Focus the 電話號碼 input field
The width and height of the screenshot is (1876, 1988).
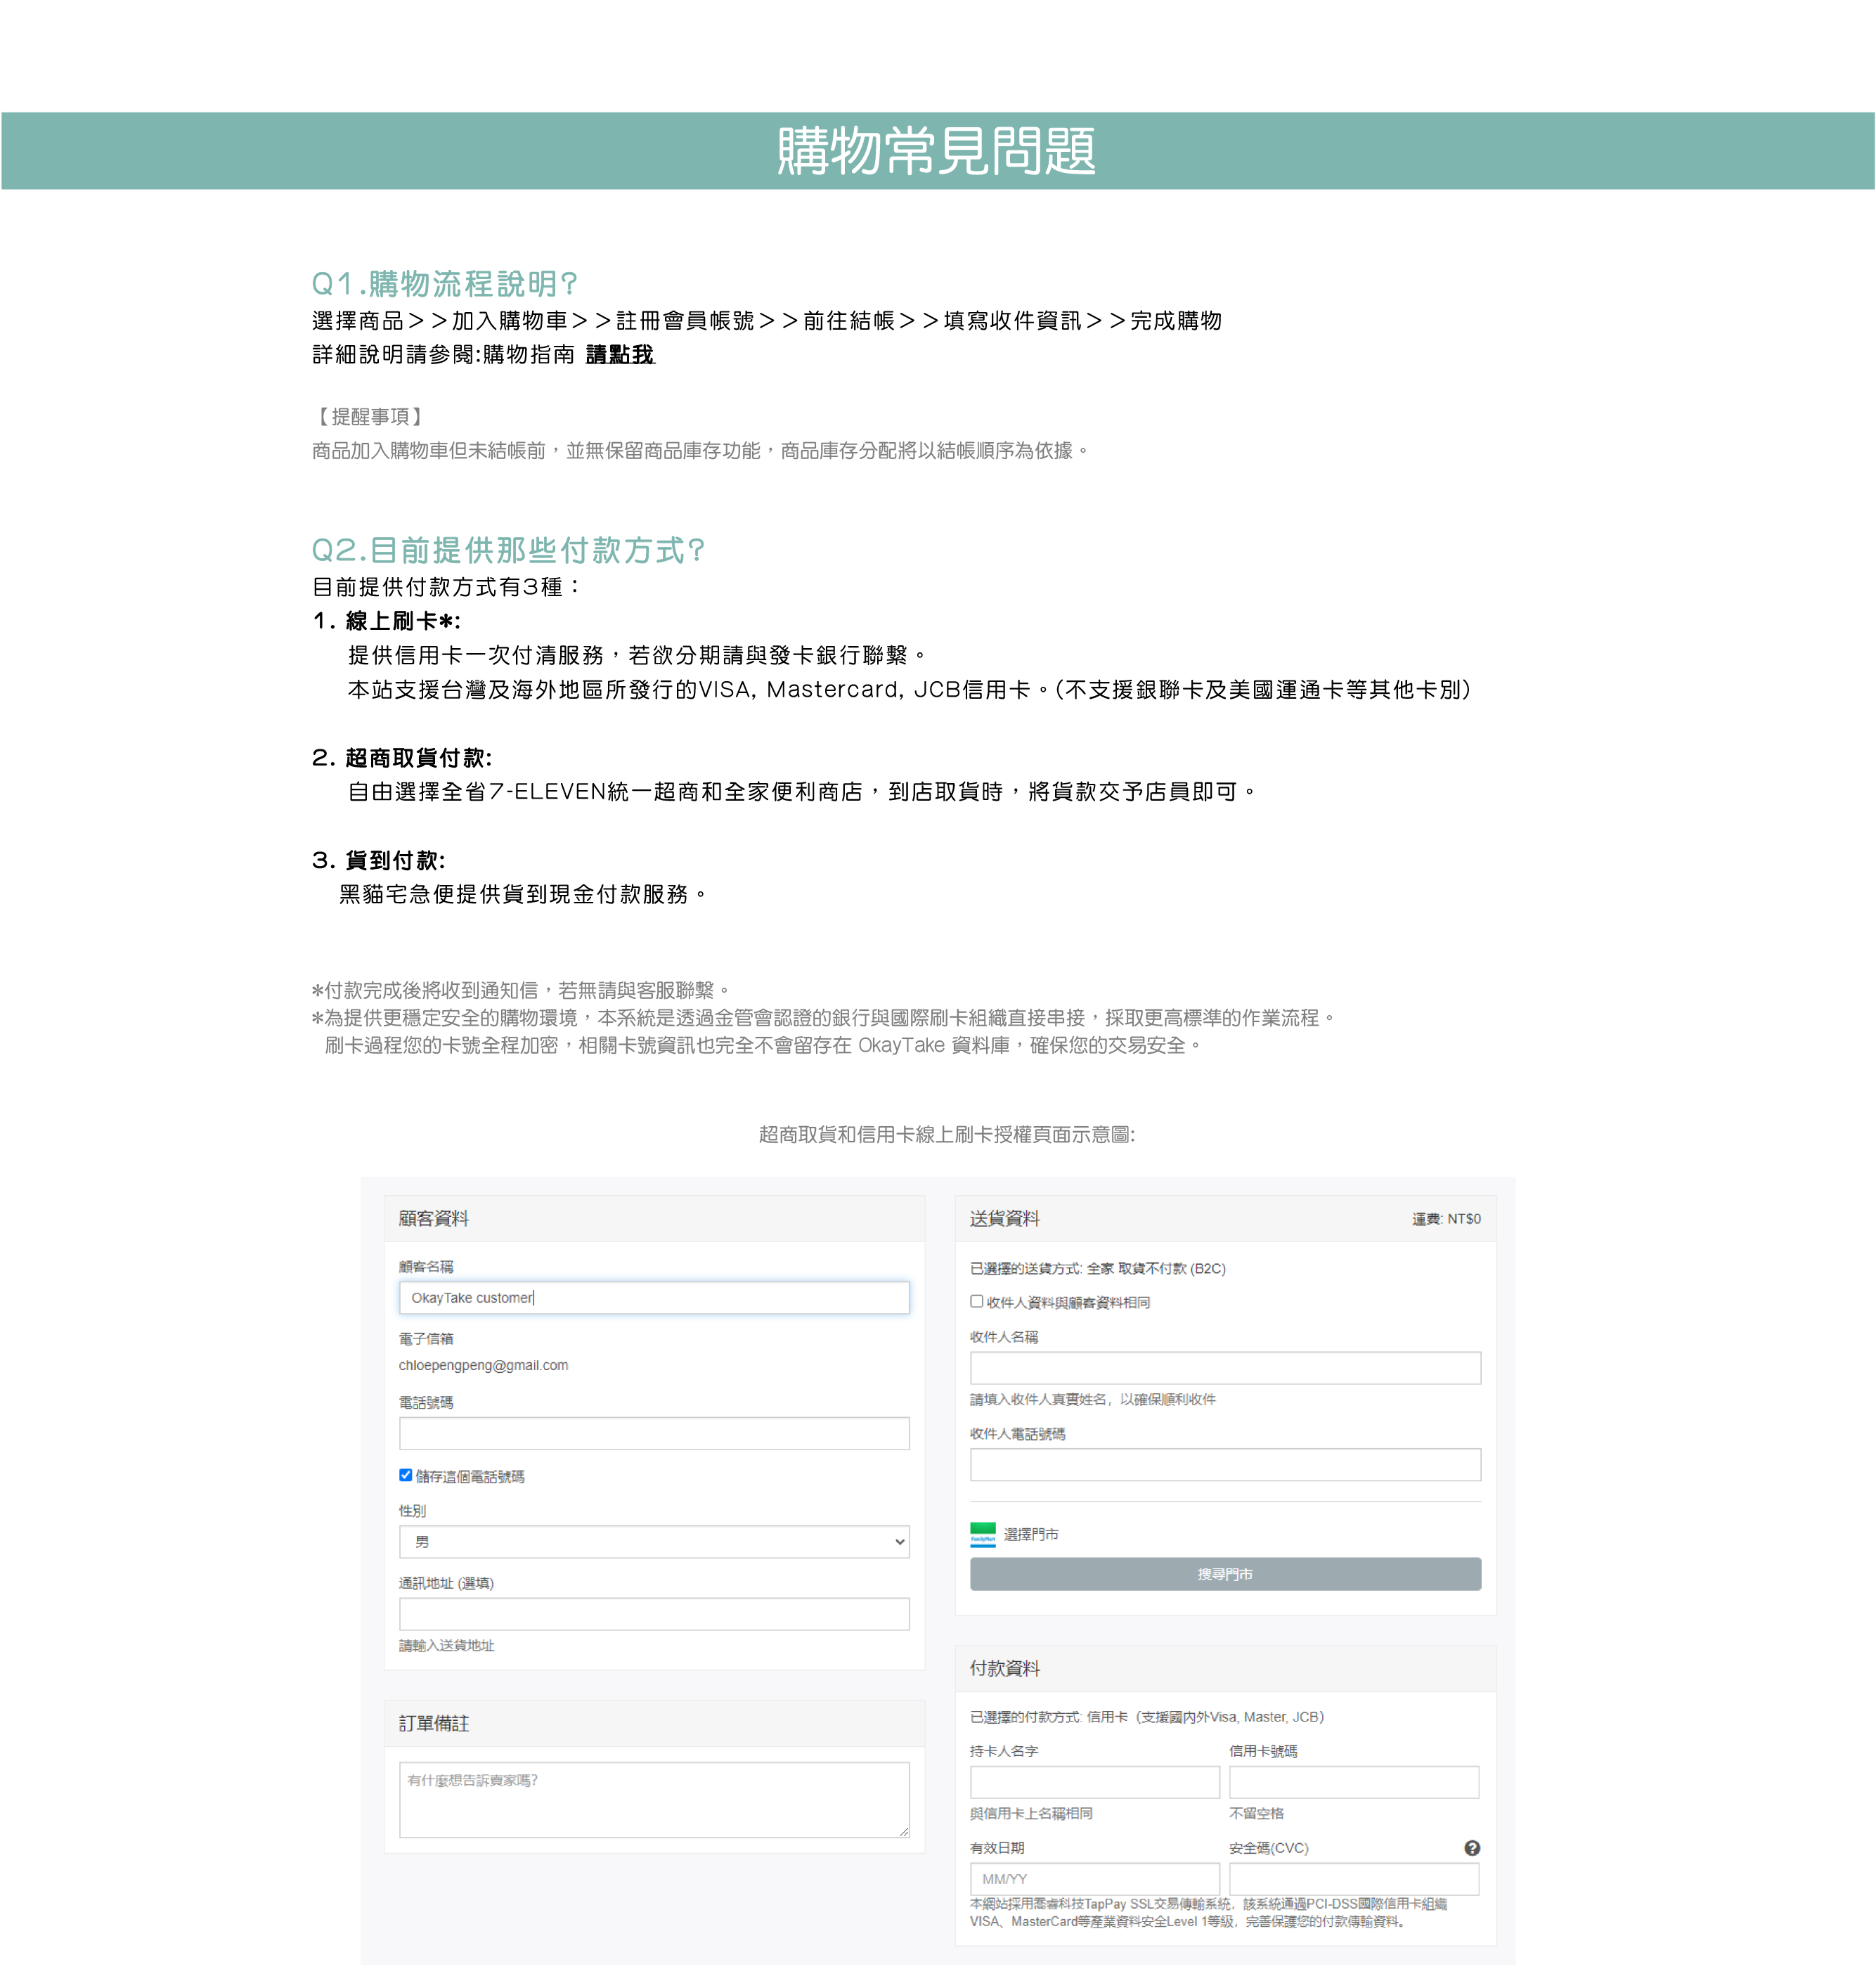654,1433
